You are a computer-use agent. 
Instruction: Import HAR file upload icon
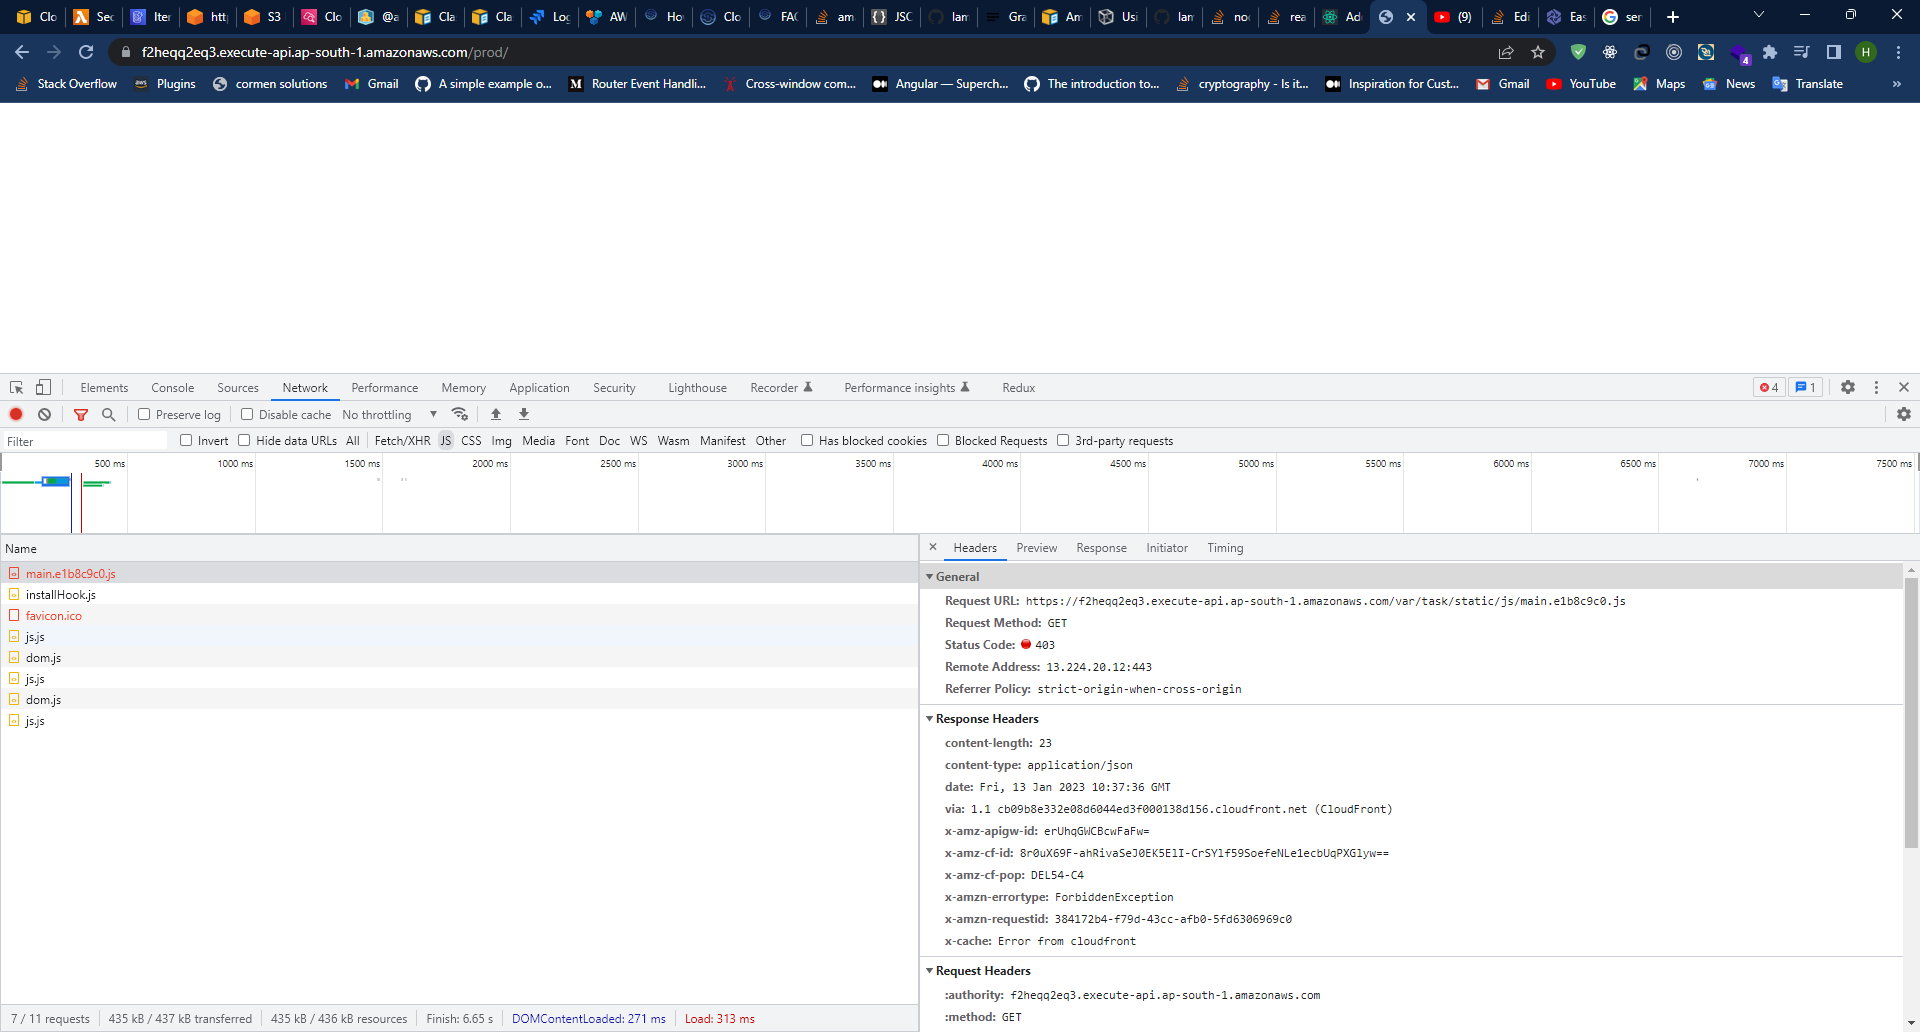(496, 414)
